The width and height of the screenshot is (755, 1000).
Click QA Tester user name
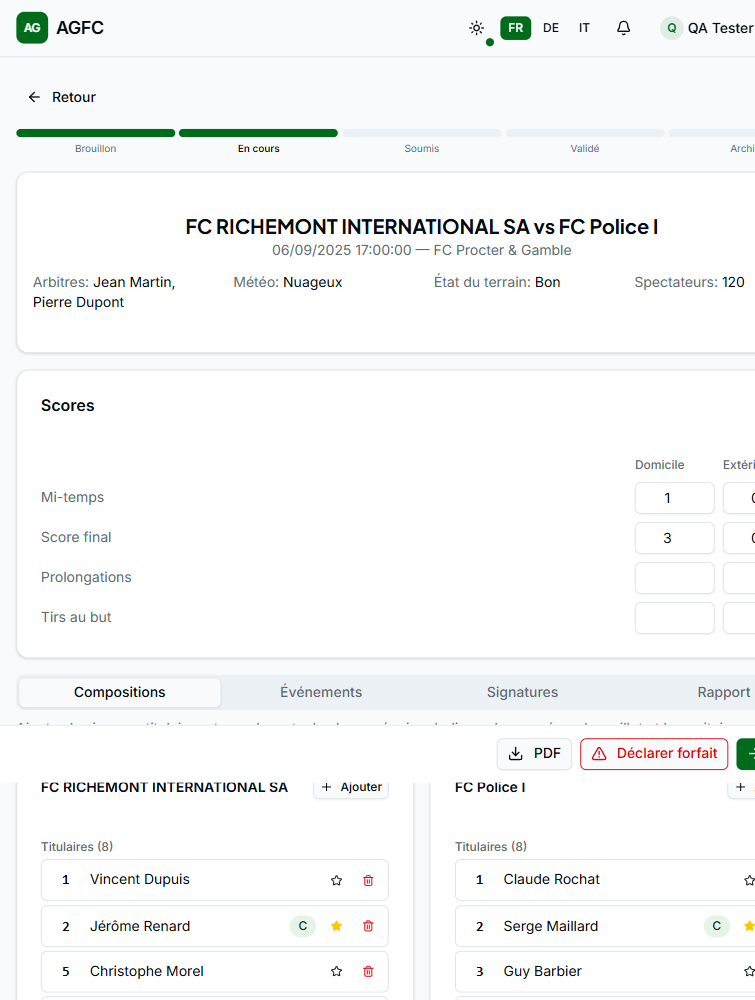(x=721, y=28)
